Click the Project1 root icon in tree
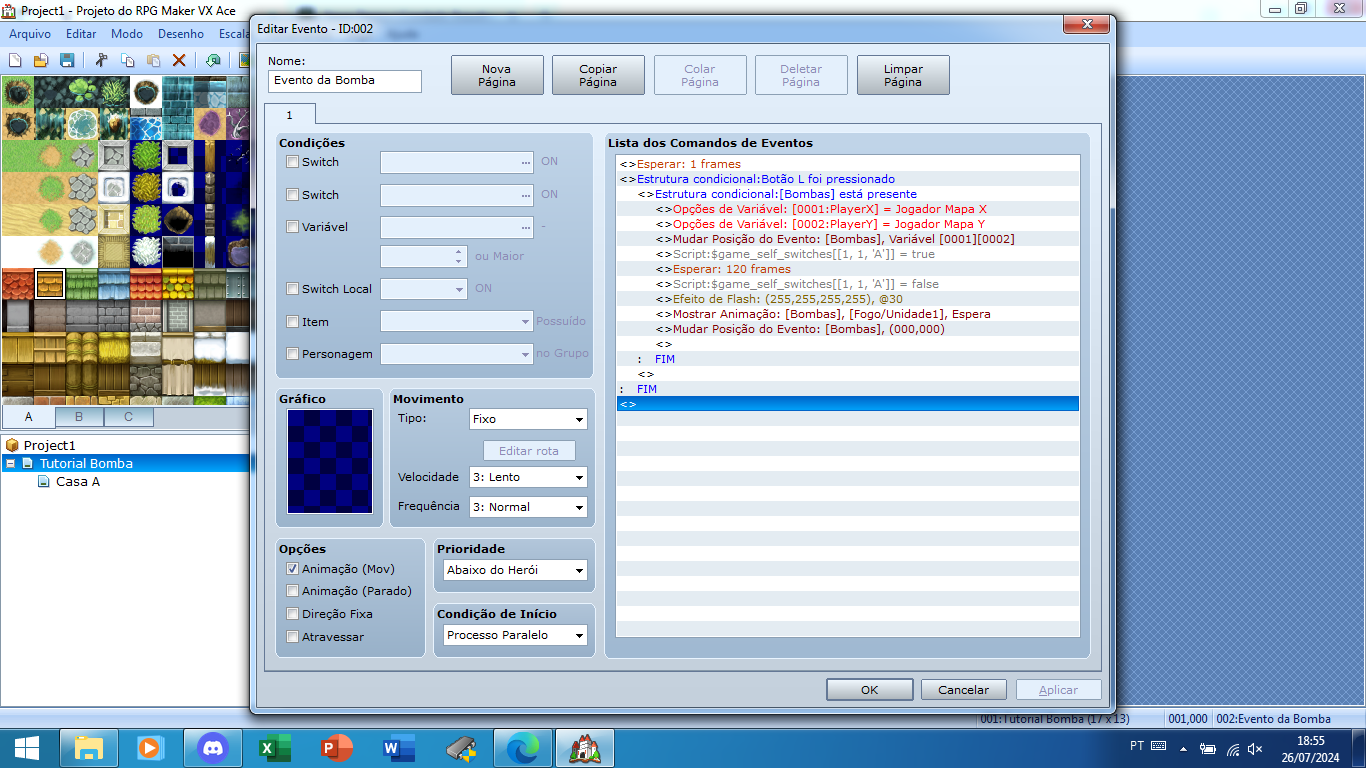Image resolution: width=1366 pixels, height=768 pixels. coord(13,445)
